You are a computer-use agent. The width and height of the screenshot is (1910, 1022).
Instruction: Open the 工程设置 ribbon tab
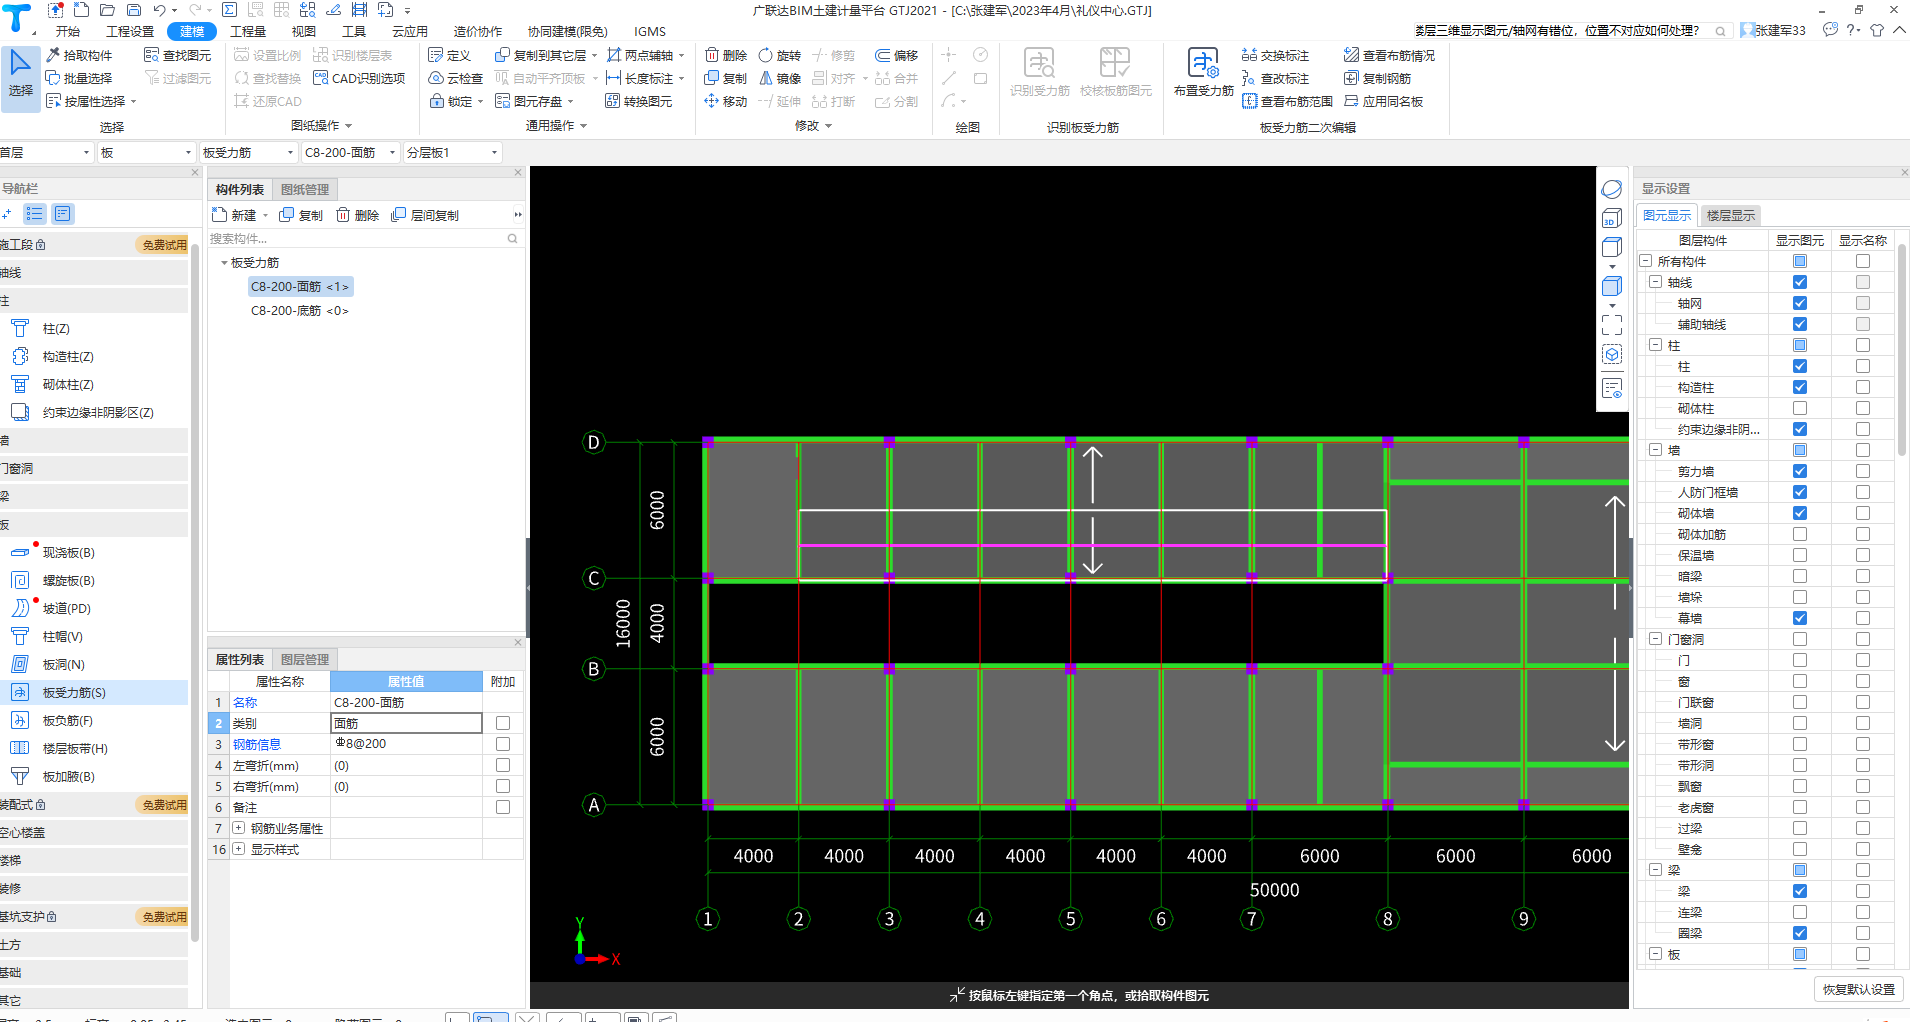(x=130, y=31)
